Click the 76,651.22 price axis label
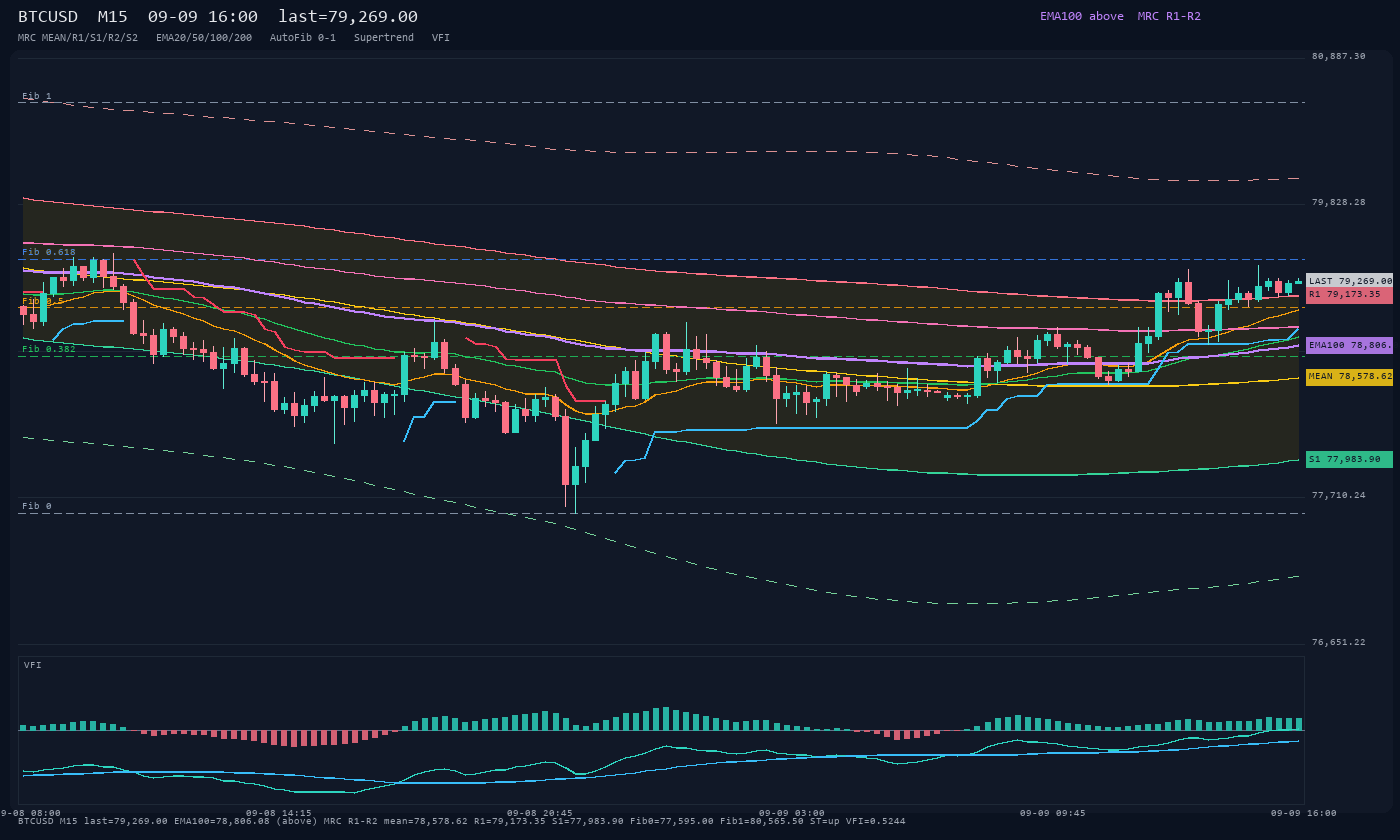Viewport: 1400px width, 840px height. 1338,642
